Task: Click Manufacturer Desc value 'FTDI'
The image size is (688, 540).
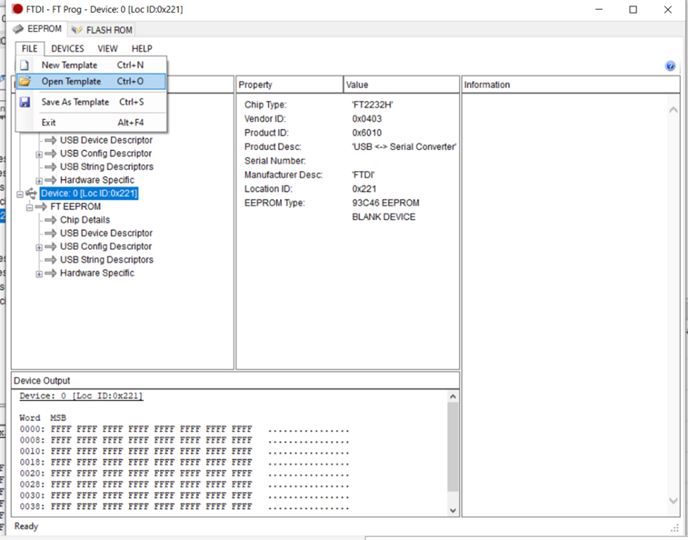Action: (363, 175)
